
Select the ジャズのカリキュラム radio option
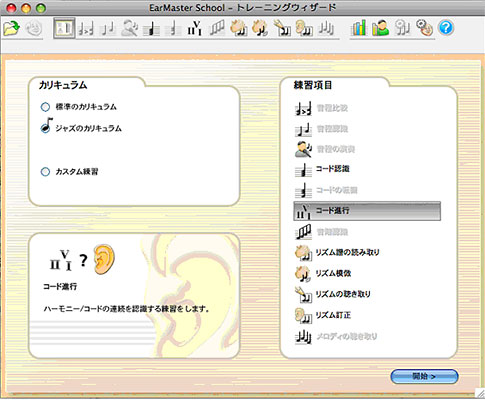click(45, 128)
